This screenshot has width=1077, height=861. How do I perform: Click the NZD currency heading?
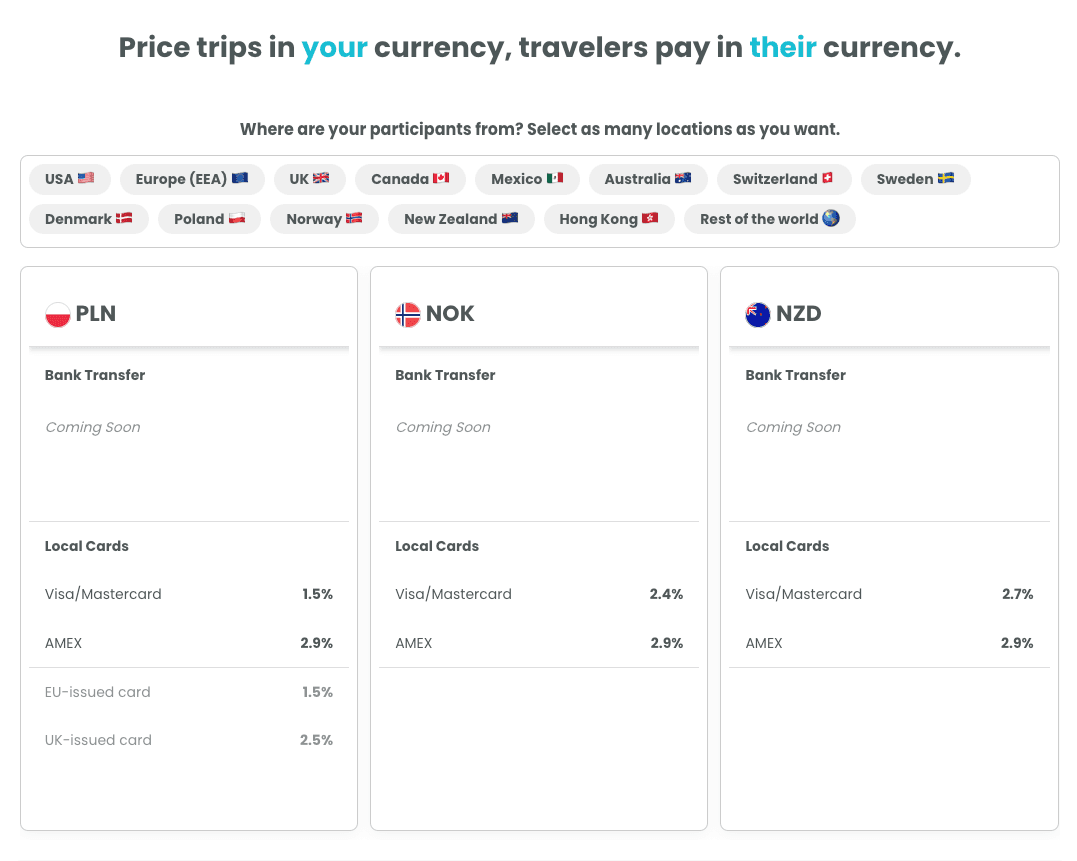[x=799, y=314]
